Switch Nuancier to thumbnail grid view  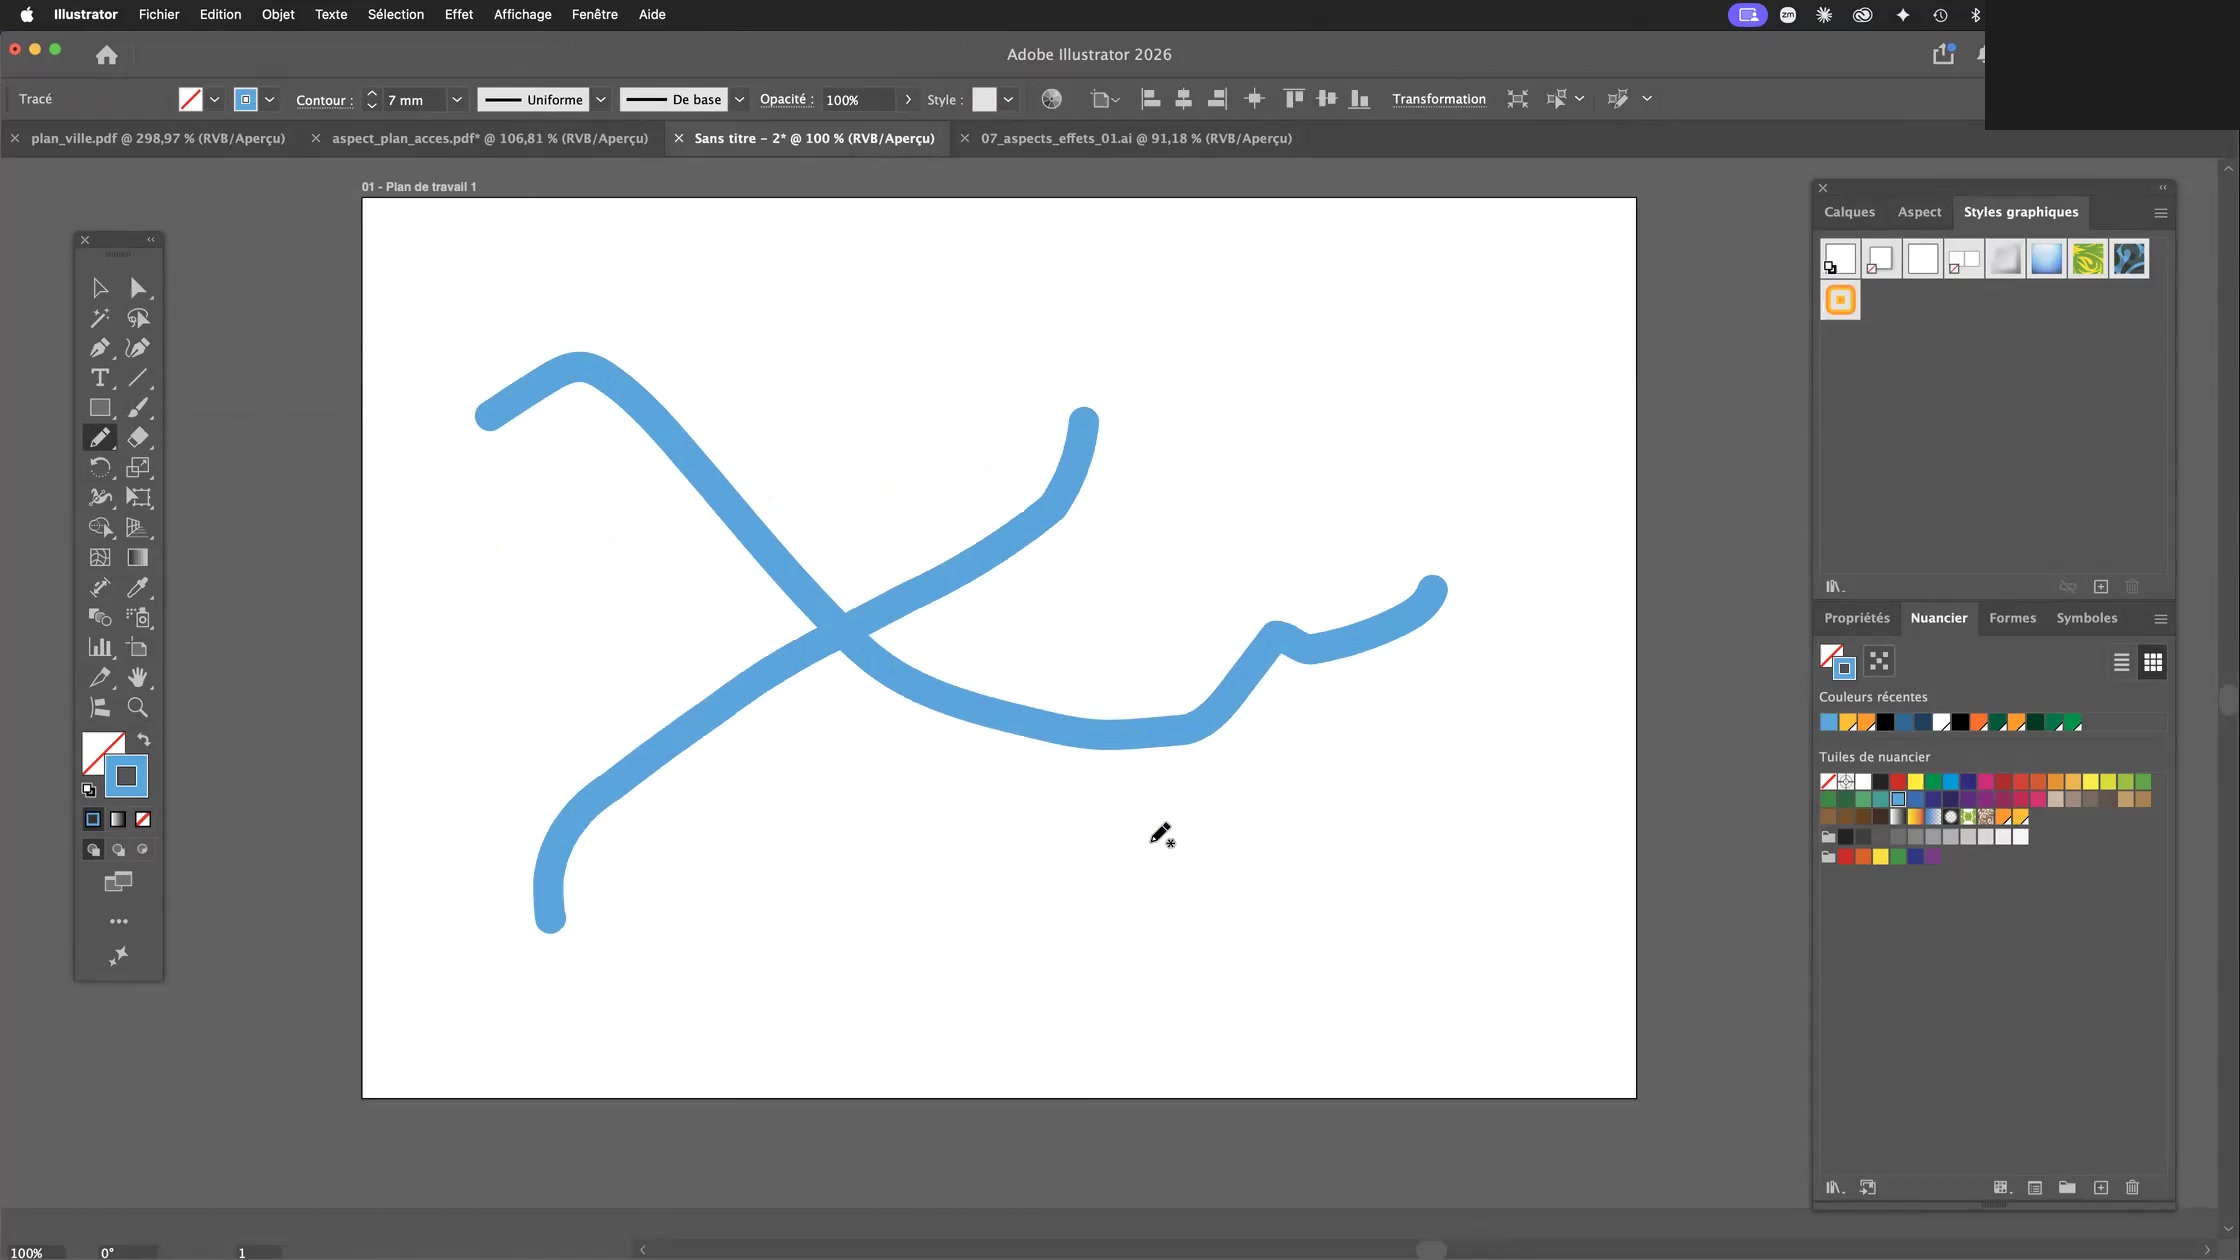(2153, 662)
